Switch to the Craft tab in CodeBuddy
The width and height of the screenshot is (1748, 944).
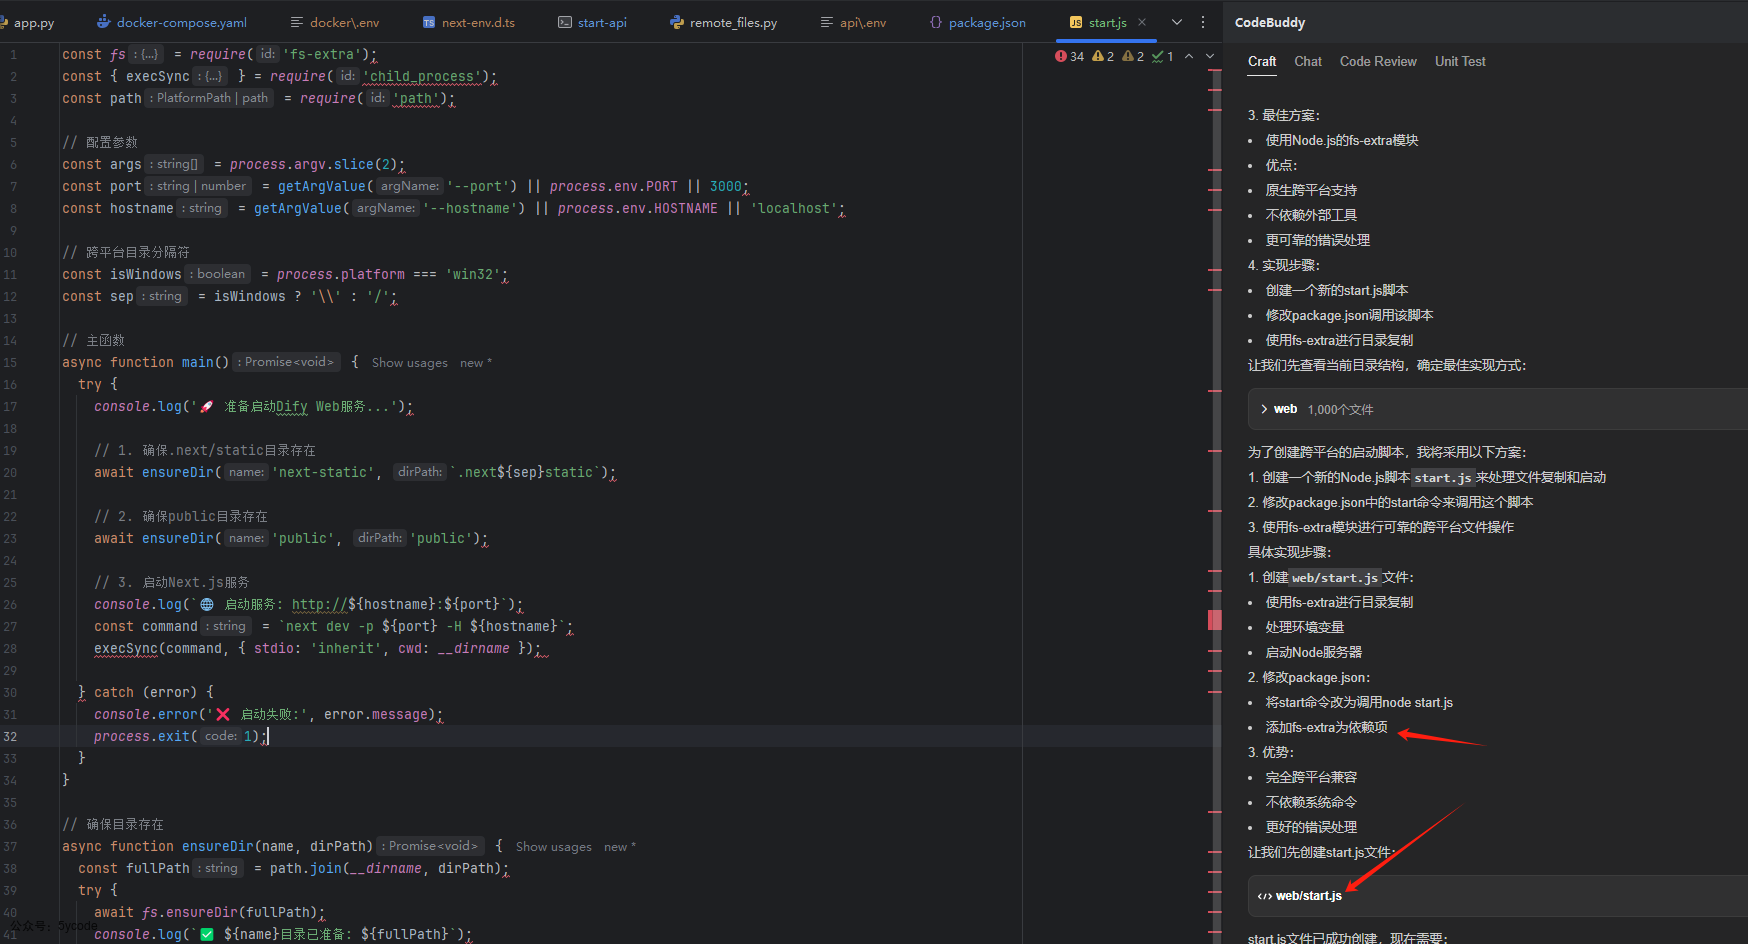click(x=1262, y=62)
